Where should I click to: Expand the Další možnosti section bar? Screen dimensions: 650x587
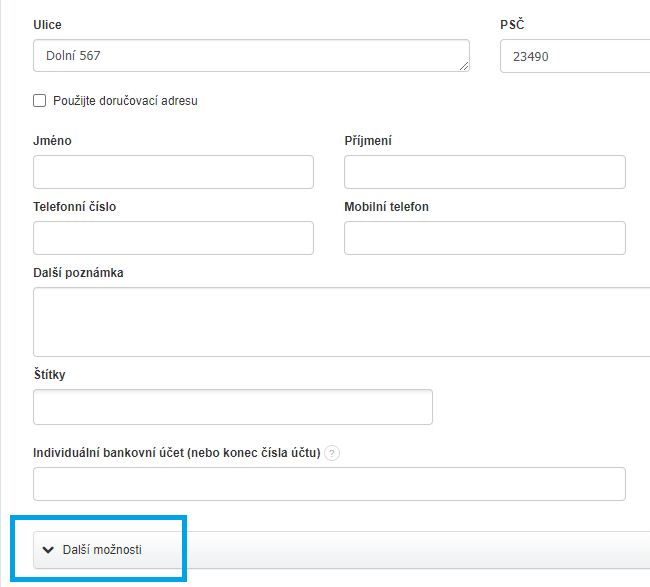click(340, 549)
